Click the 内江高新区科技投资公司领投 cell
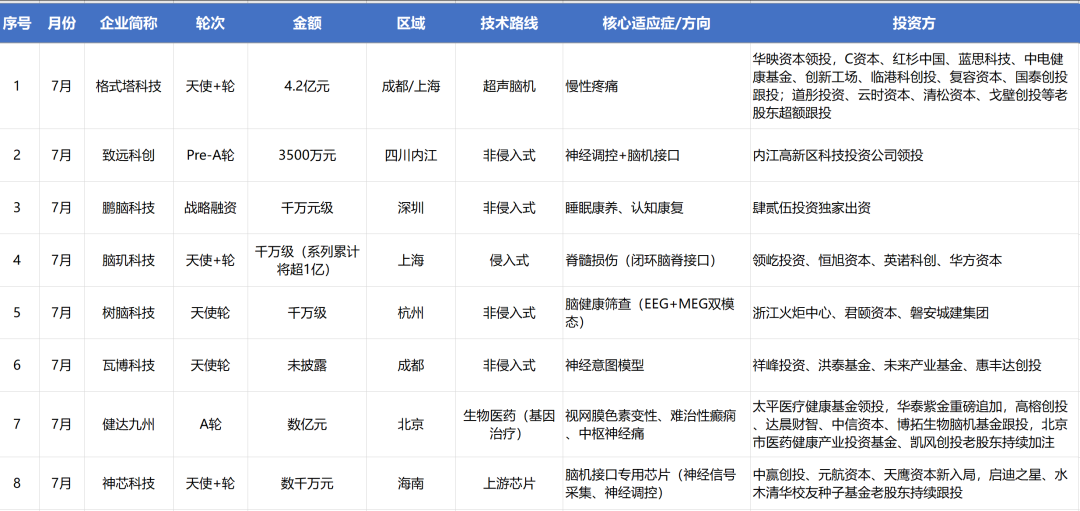The height and width of the screenshot is (511, 1080). [915, 156]
